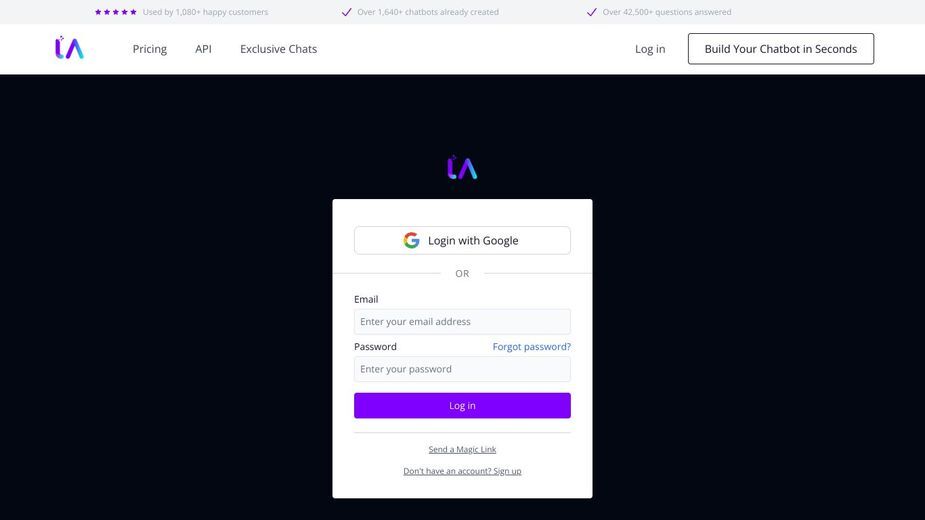The image size is (925, 520).
Task: Click the checkmark beside chatbots already created
Action: coord(347,12)
